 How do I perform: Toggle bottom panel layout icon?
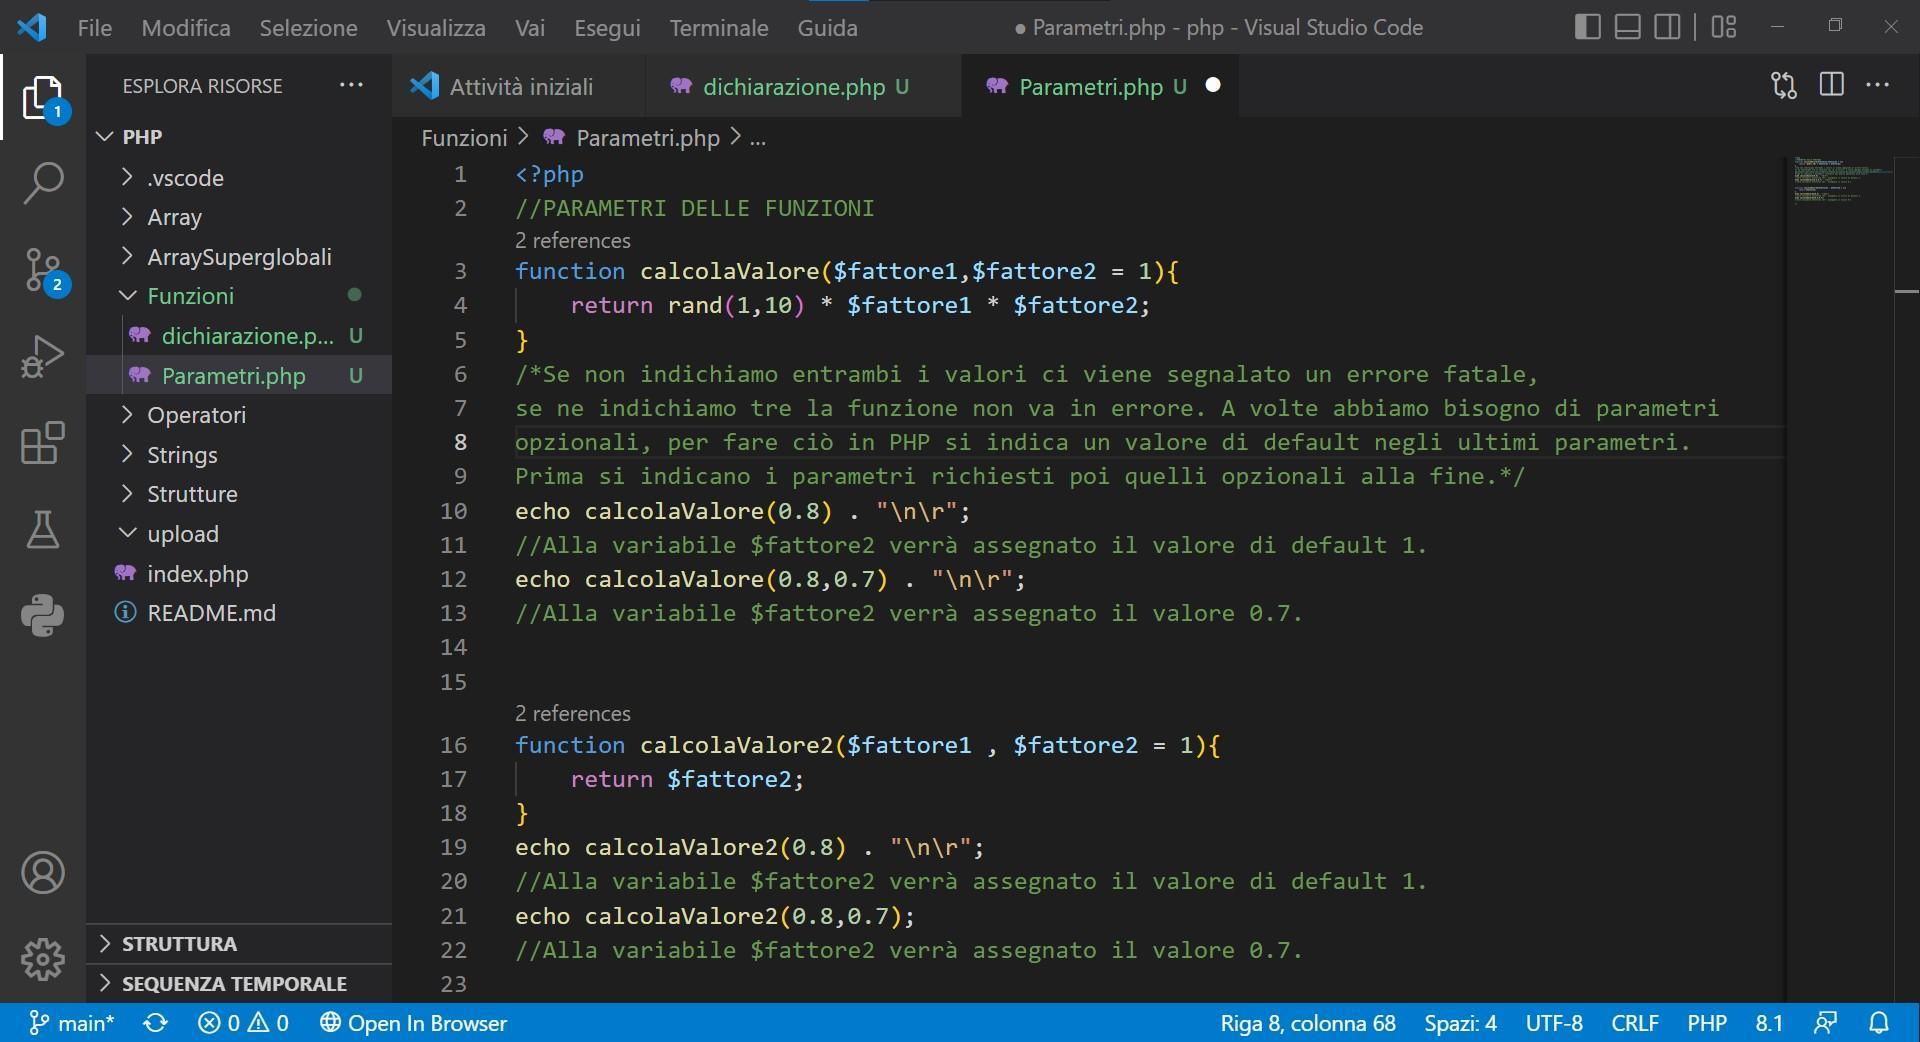point(1627,27)
